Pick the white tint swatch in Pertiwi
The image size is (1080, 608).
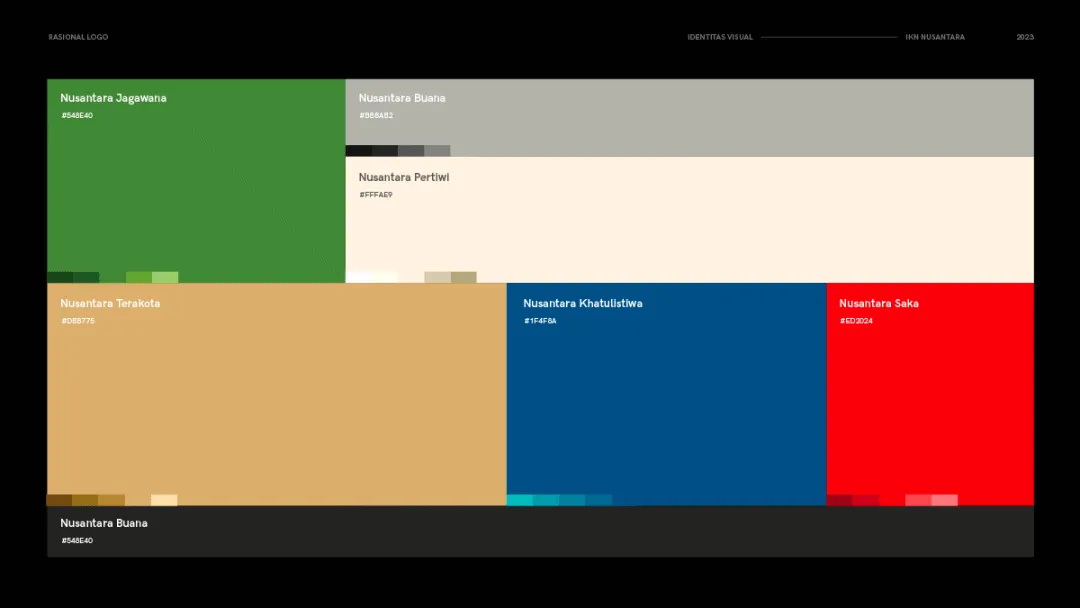pos(359,277)
